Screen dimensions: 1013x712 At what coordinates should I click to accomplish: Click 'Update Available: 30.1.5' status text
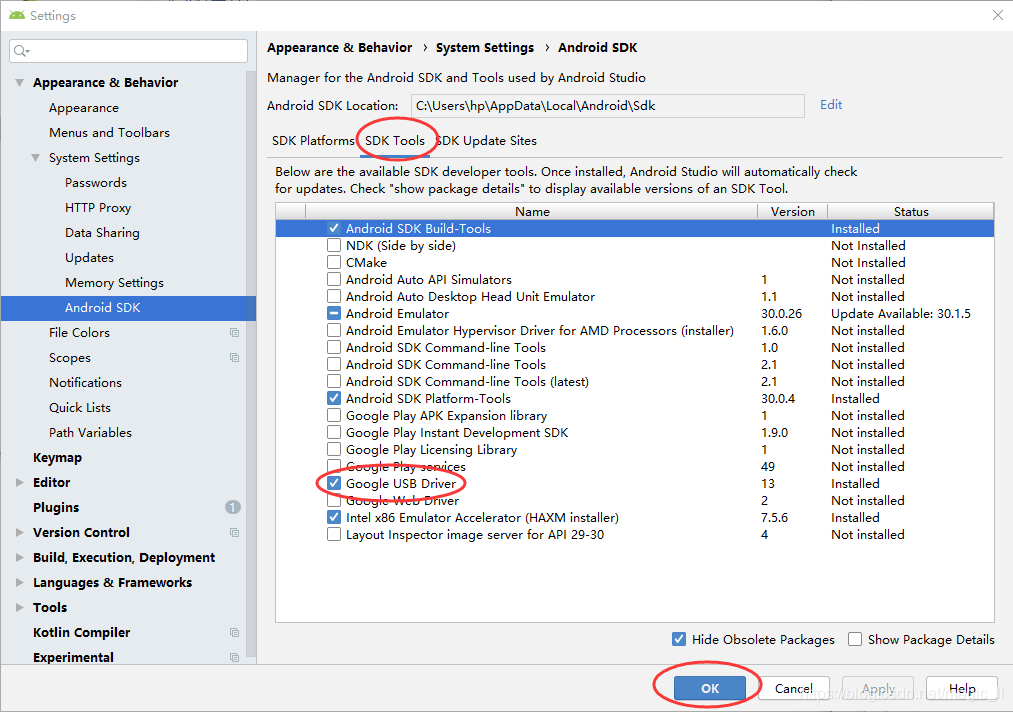click(x=901, y=313)
